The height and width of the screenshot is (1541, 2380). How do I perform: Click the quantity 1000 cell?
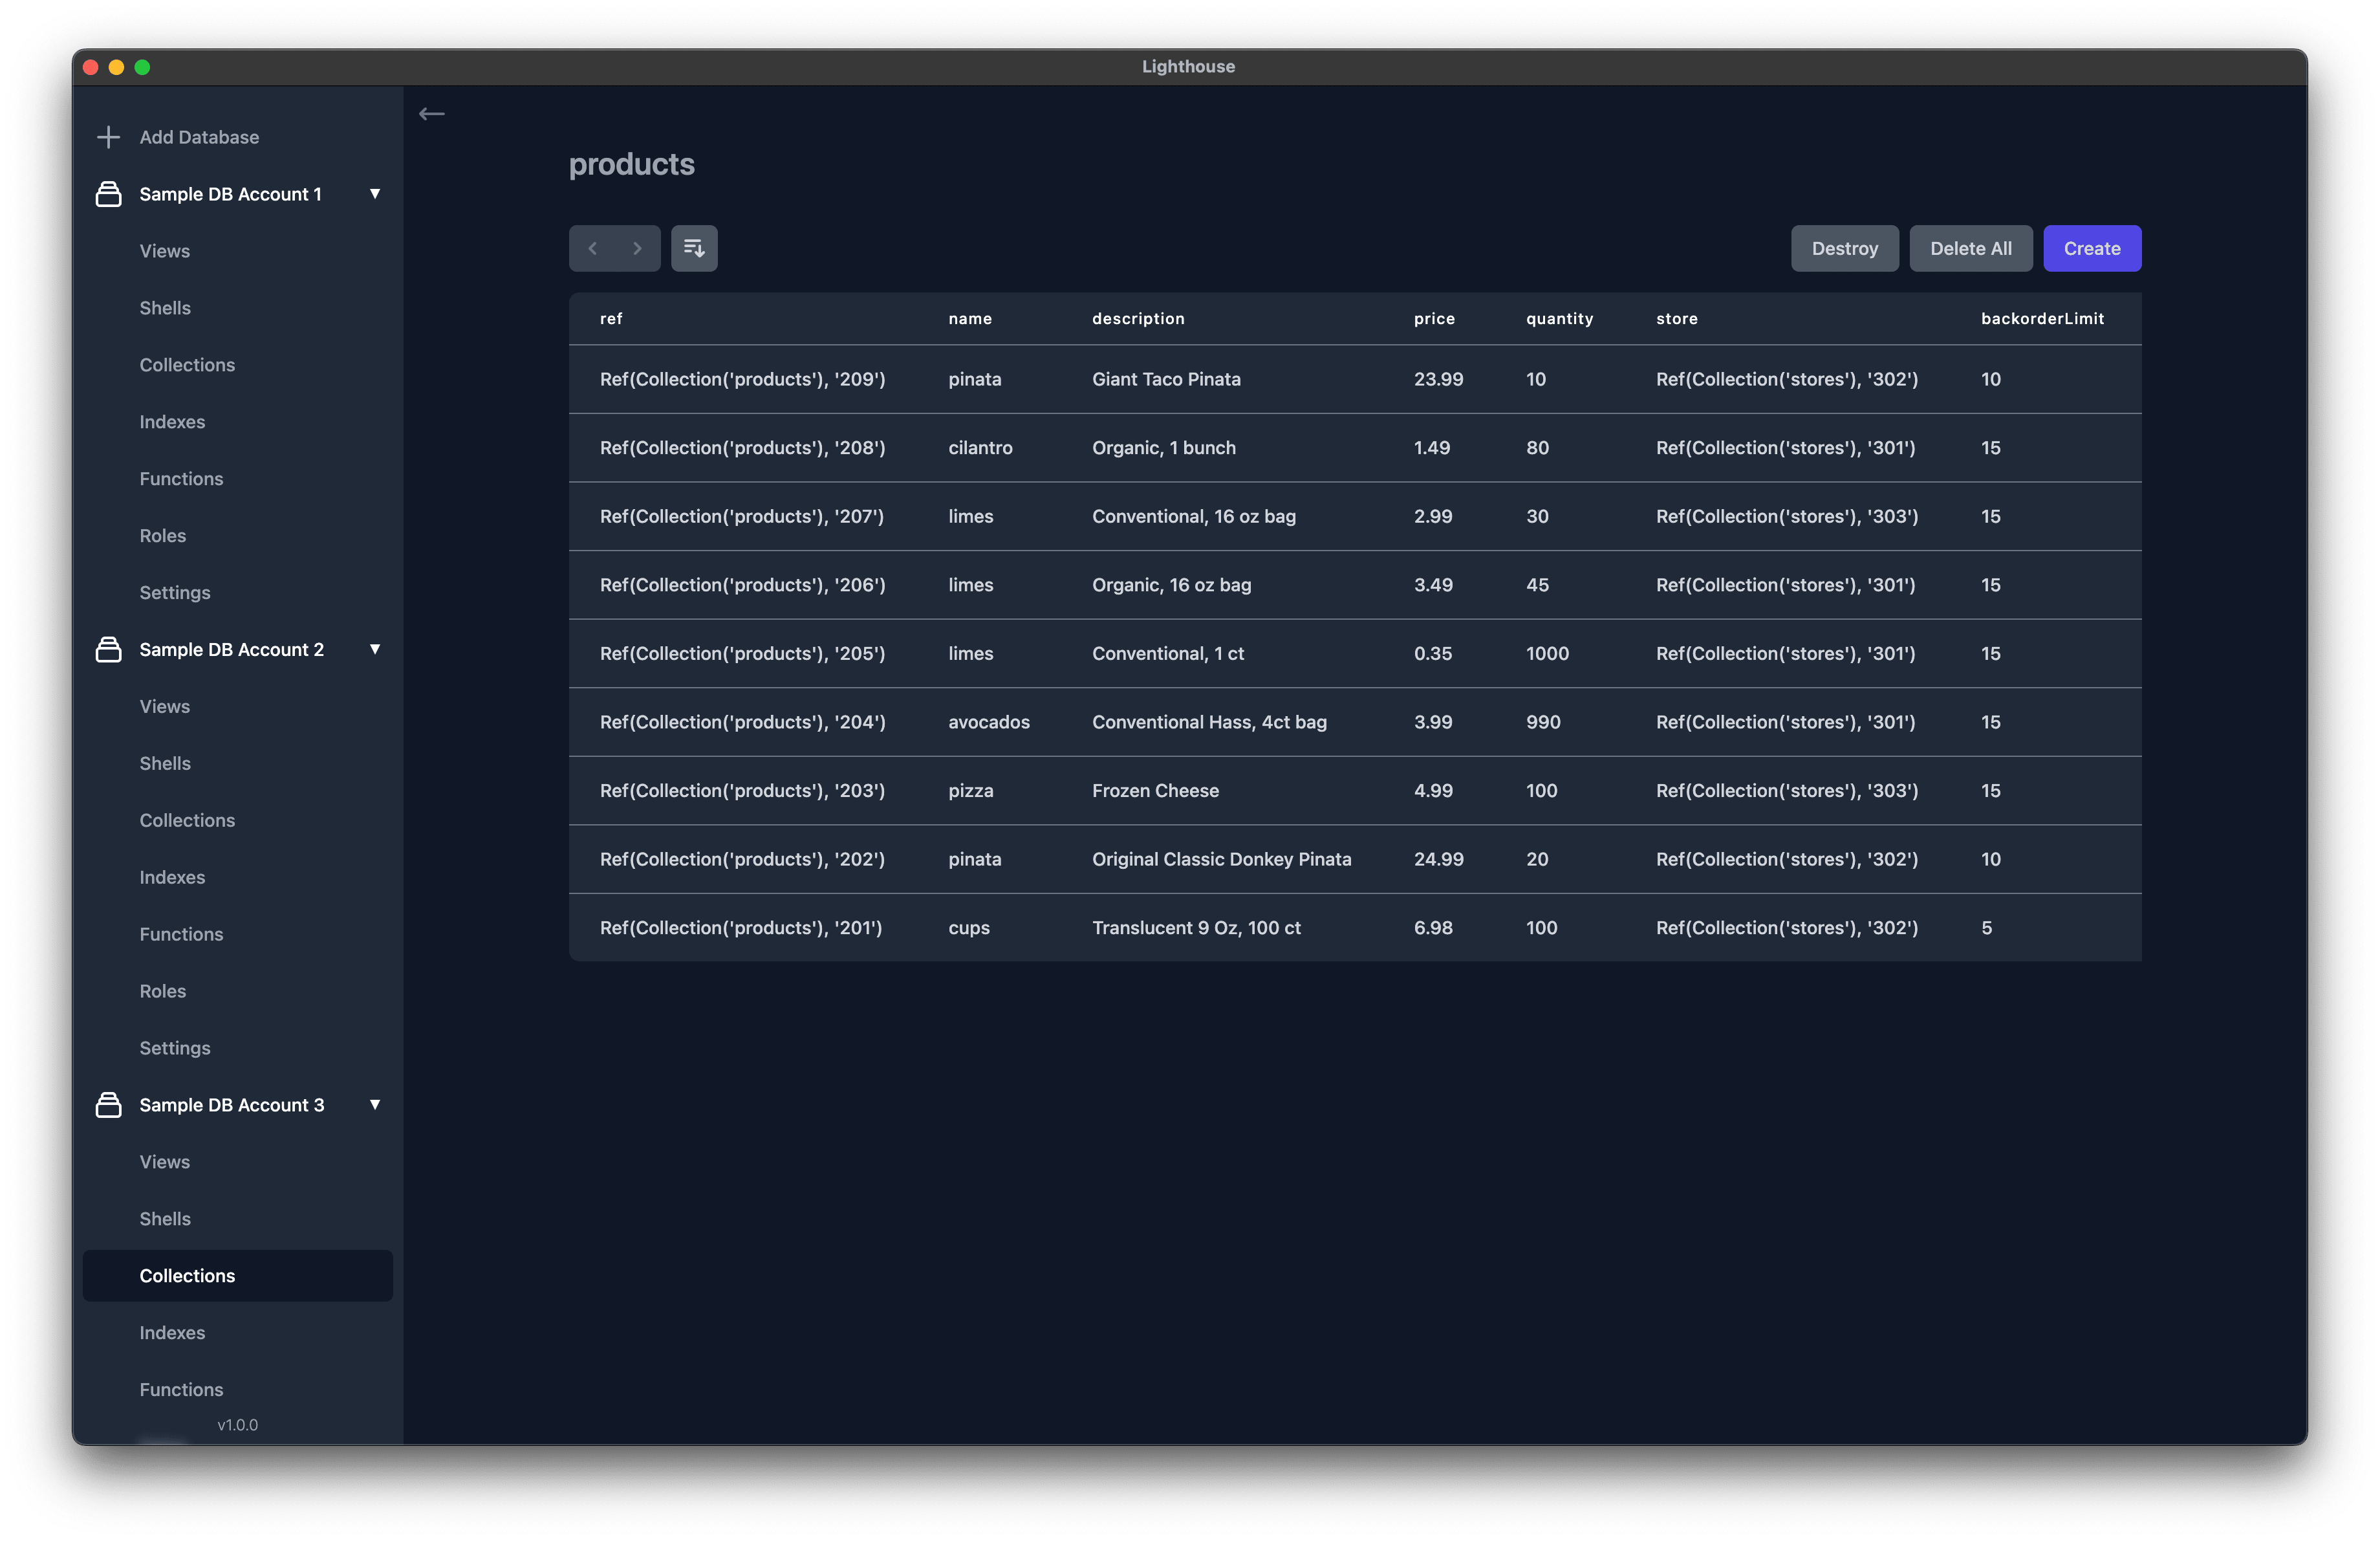pyautogui.click(x=1547, y=654)
